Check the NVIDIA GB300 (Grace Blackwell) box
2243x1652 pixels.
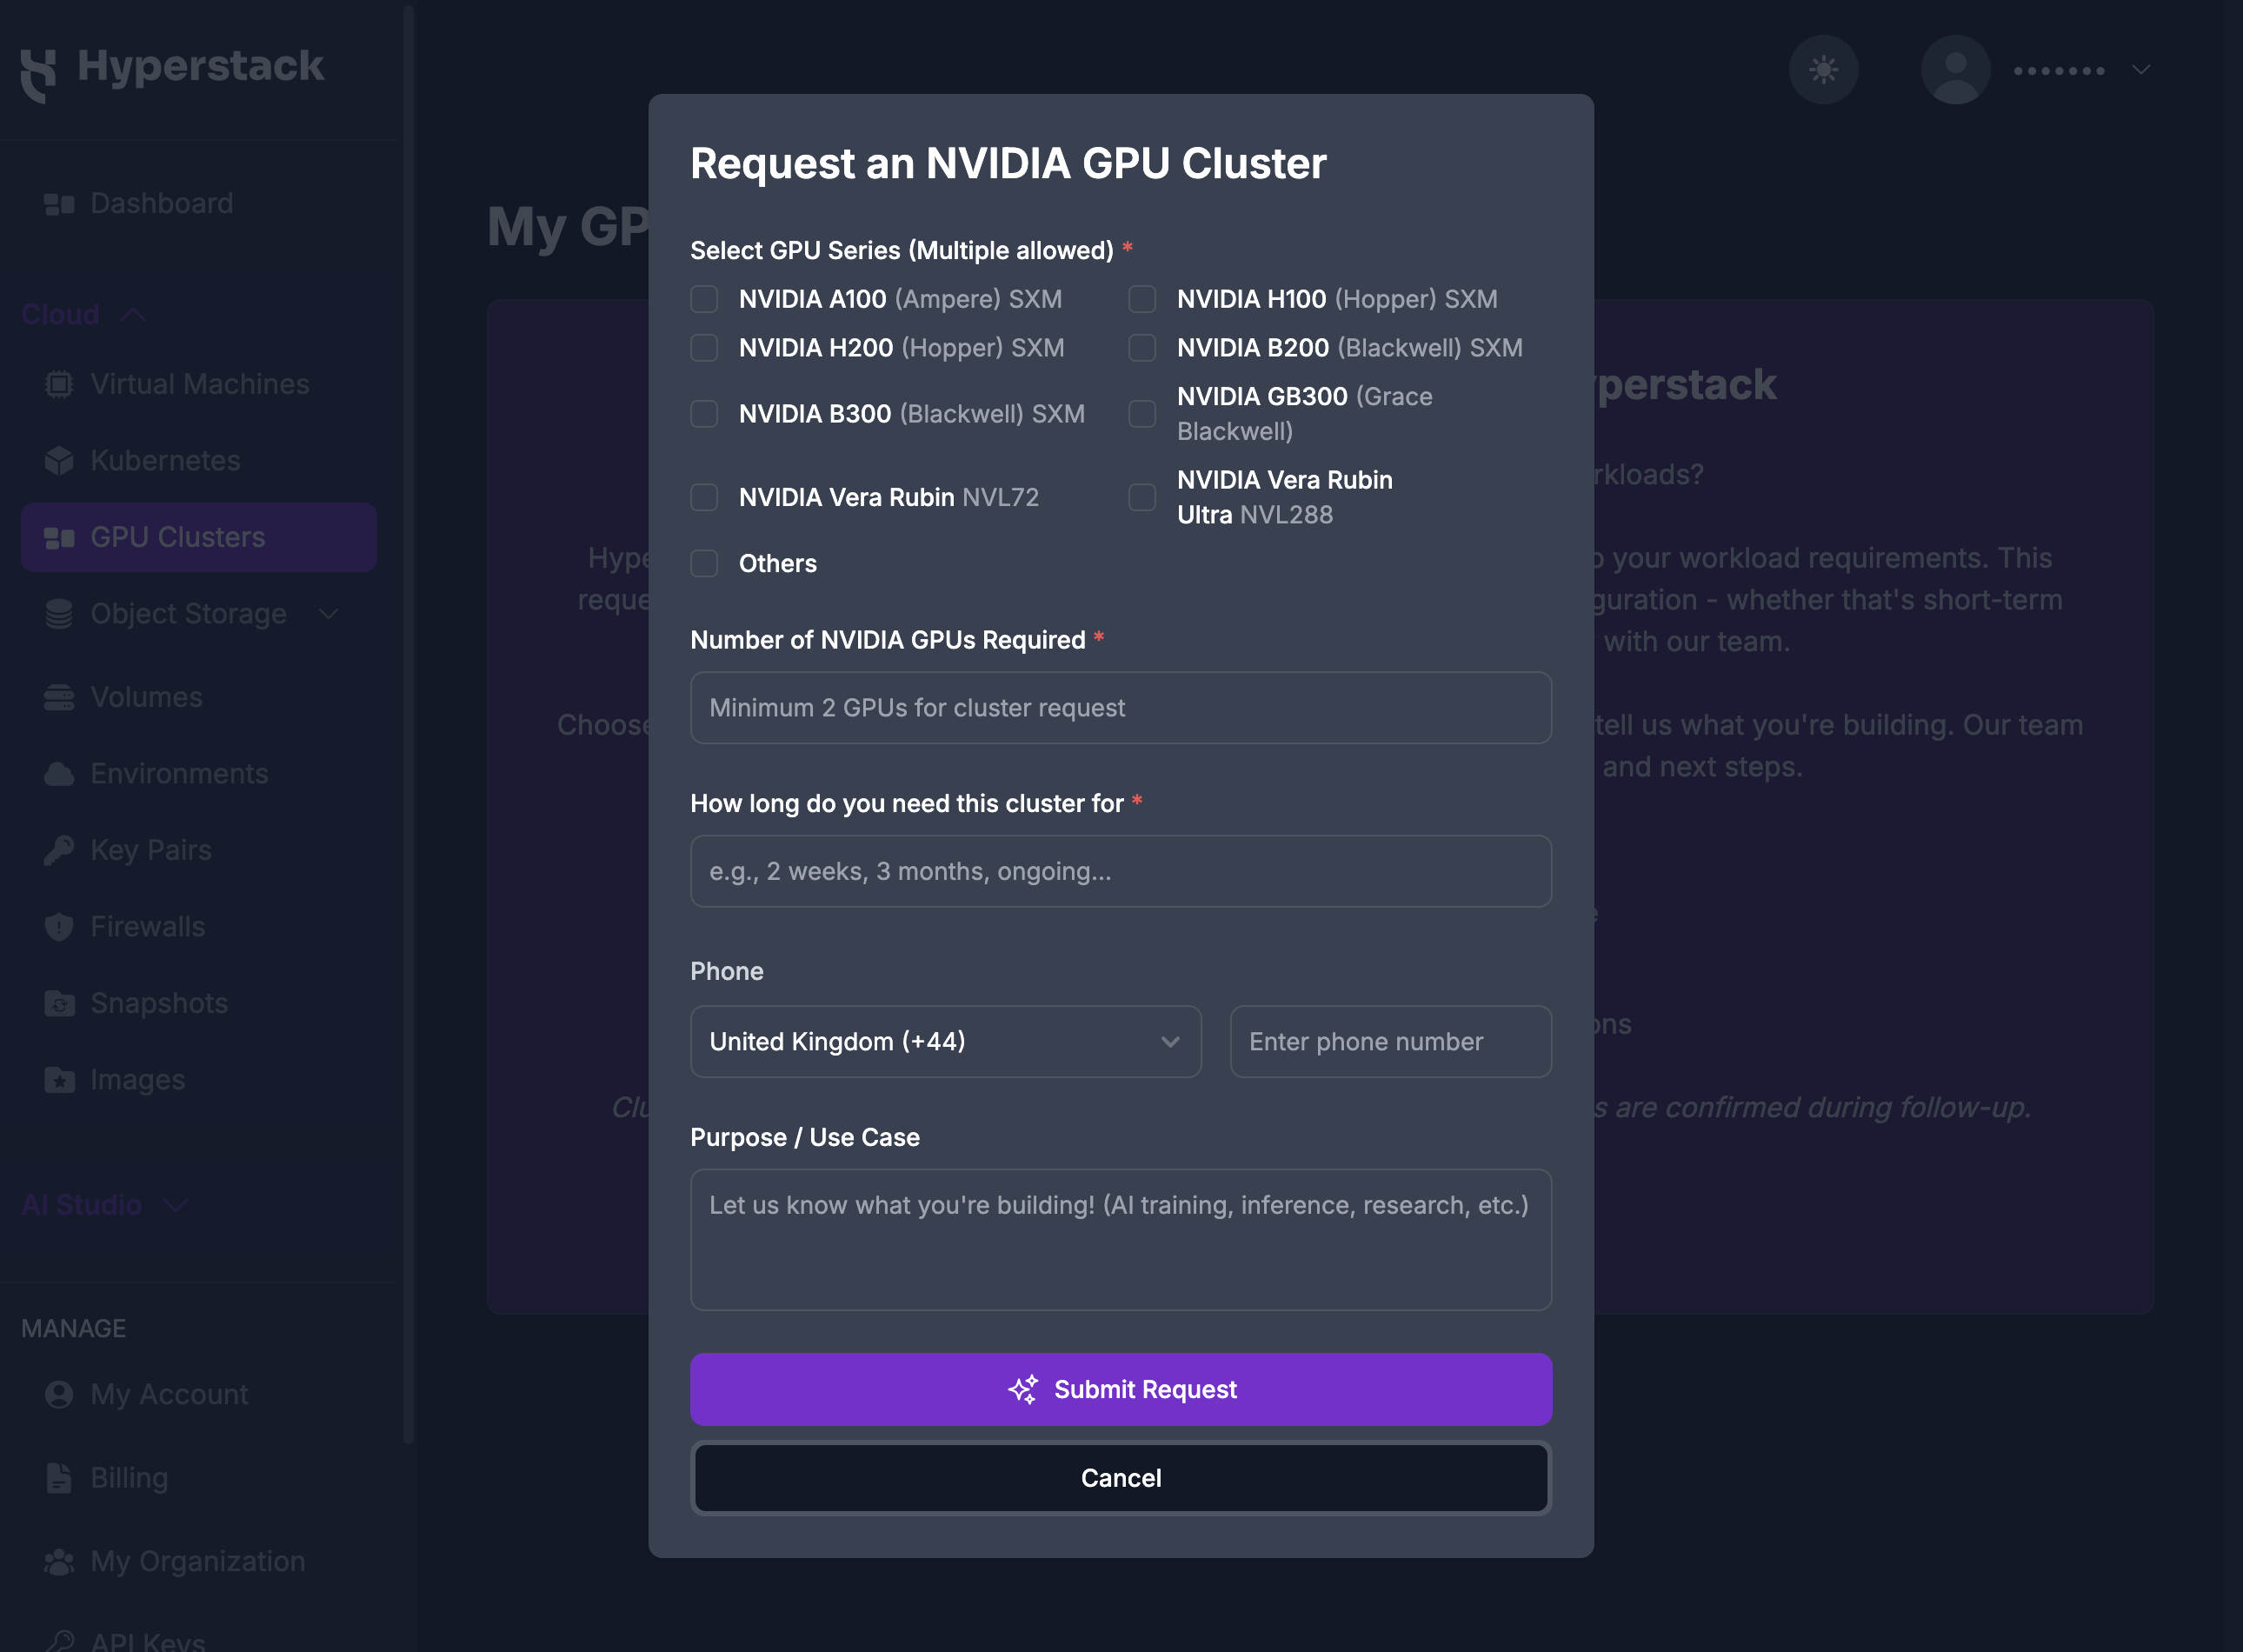pyautogui.click(x=1142, y=414)
